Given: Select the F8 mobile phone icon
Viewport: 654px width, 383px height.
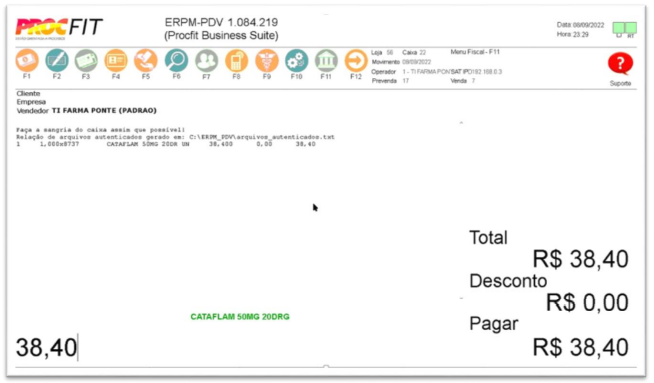Looking at the screenshot, I should point(236,60).
